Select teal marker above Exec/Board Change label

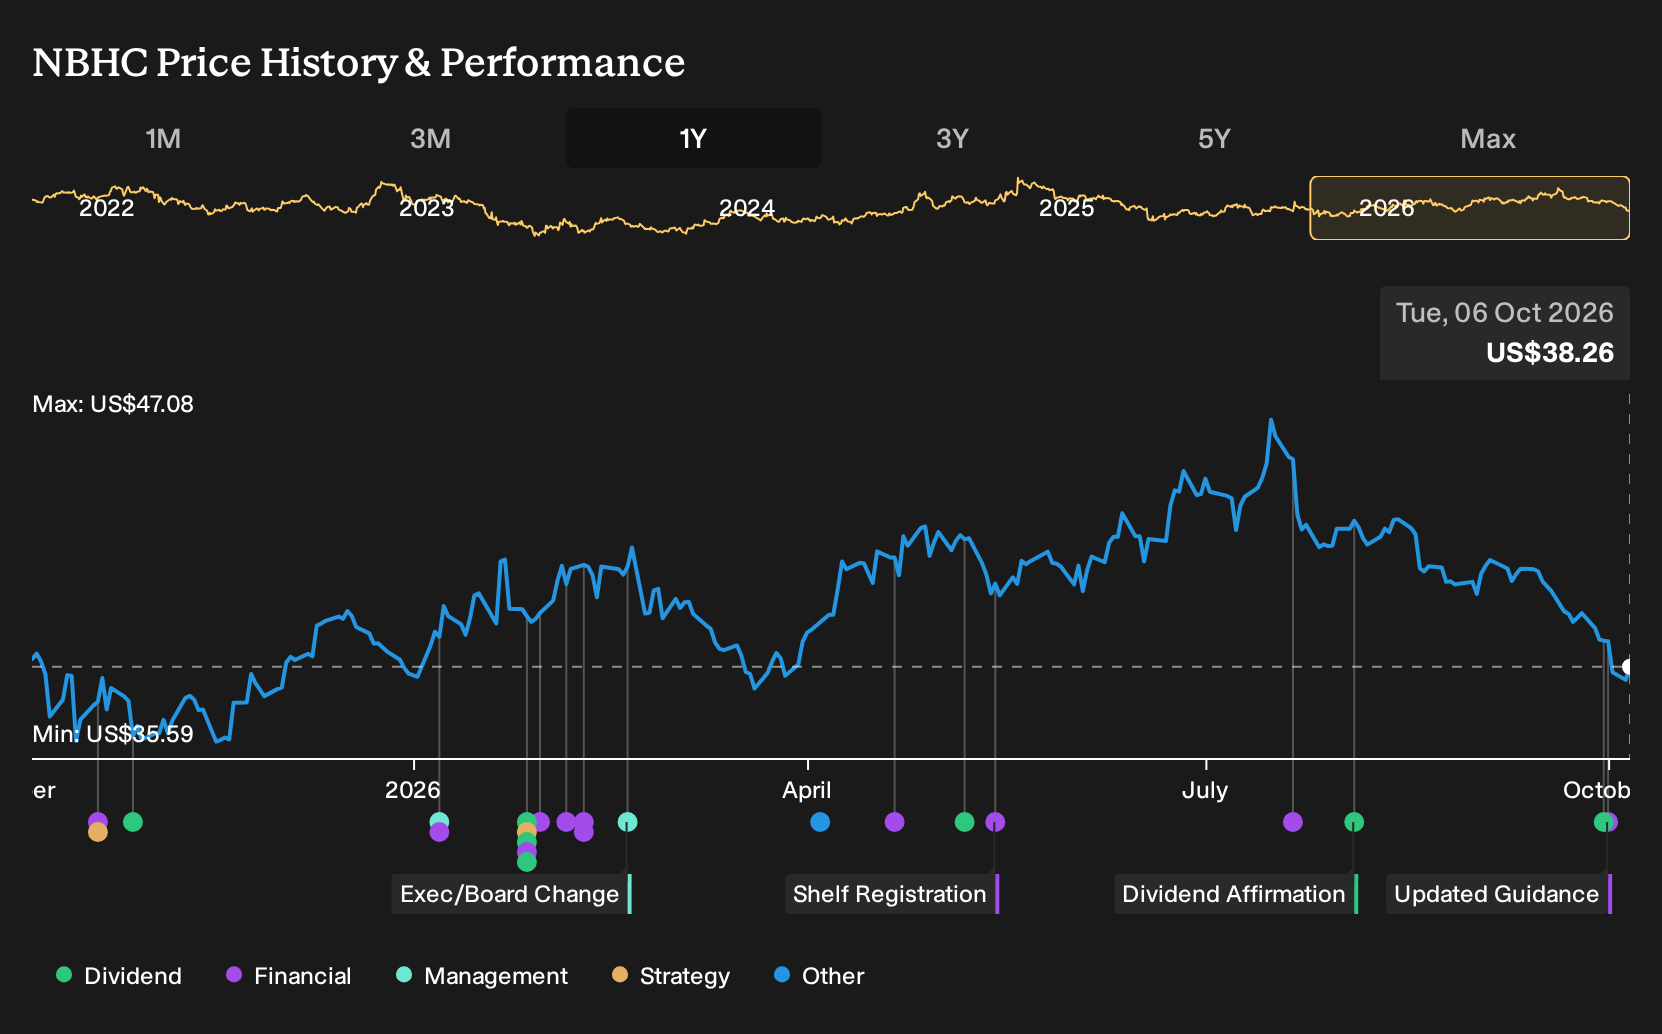[627, 822]
